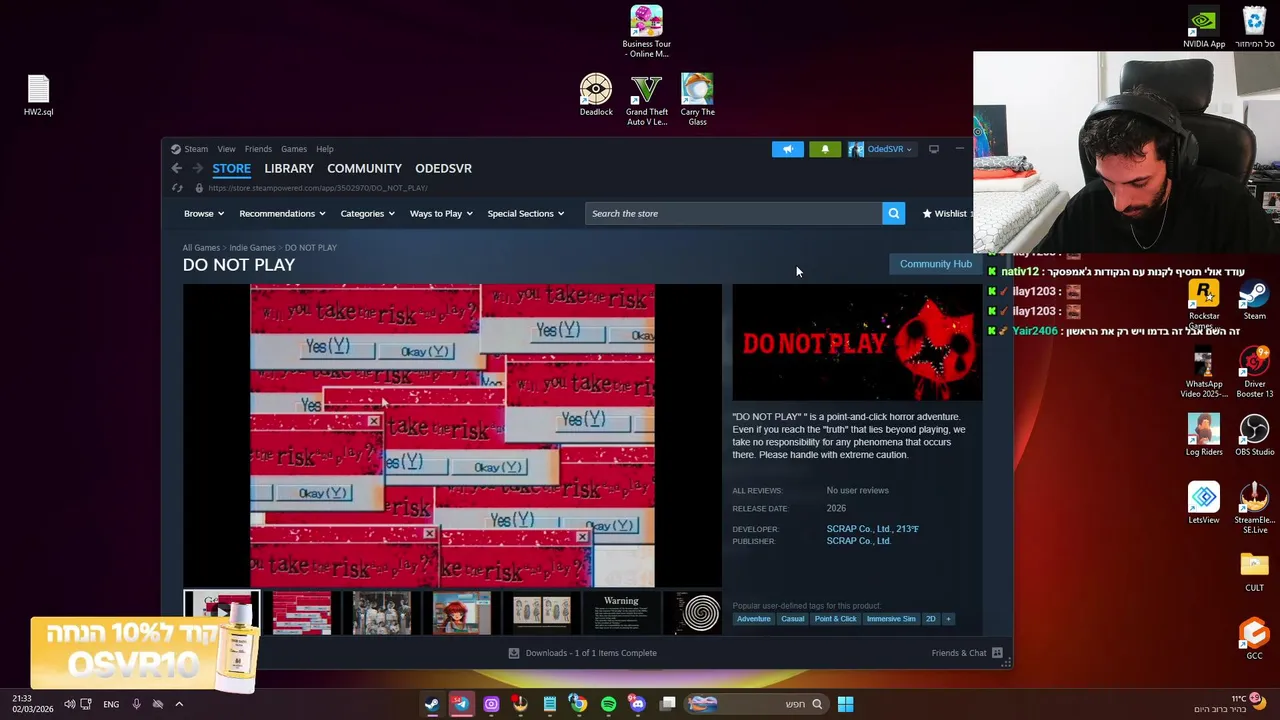Open Business Tour desktop shortcut
This screenshot has height=720, width=1280.
click(646, 31)
